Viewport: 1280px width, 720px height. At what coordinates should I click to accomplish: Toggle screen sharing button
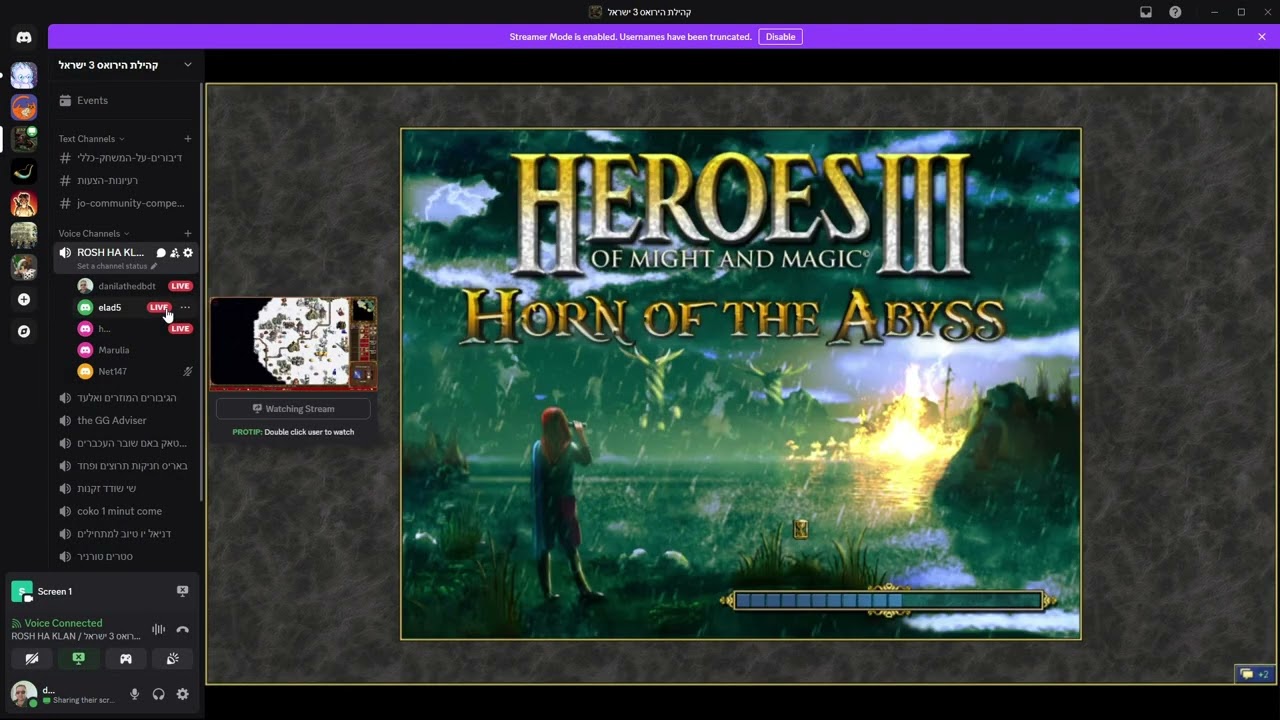79,659
